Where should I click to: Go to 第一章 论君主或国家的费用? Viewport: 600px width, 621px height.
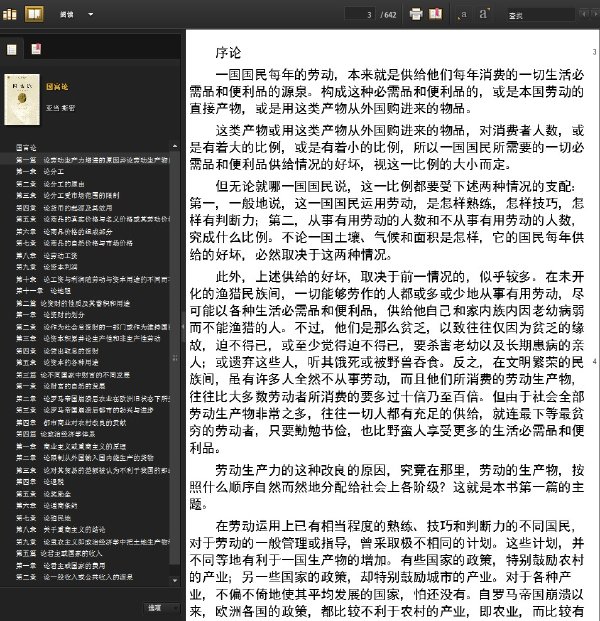point(61,566)
